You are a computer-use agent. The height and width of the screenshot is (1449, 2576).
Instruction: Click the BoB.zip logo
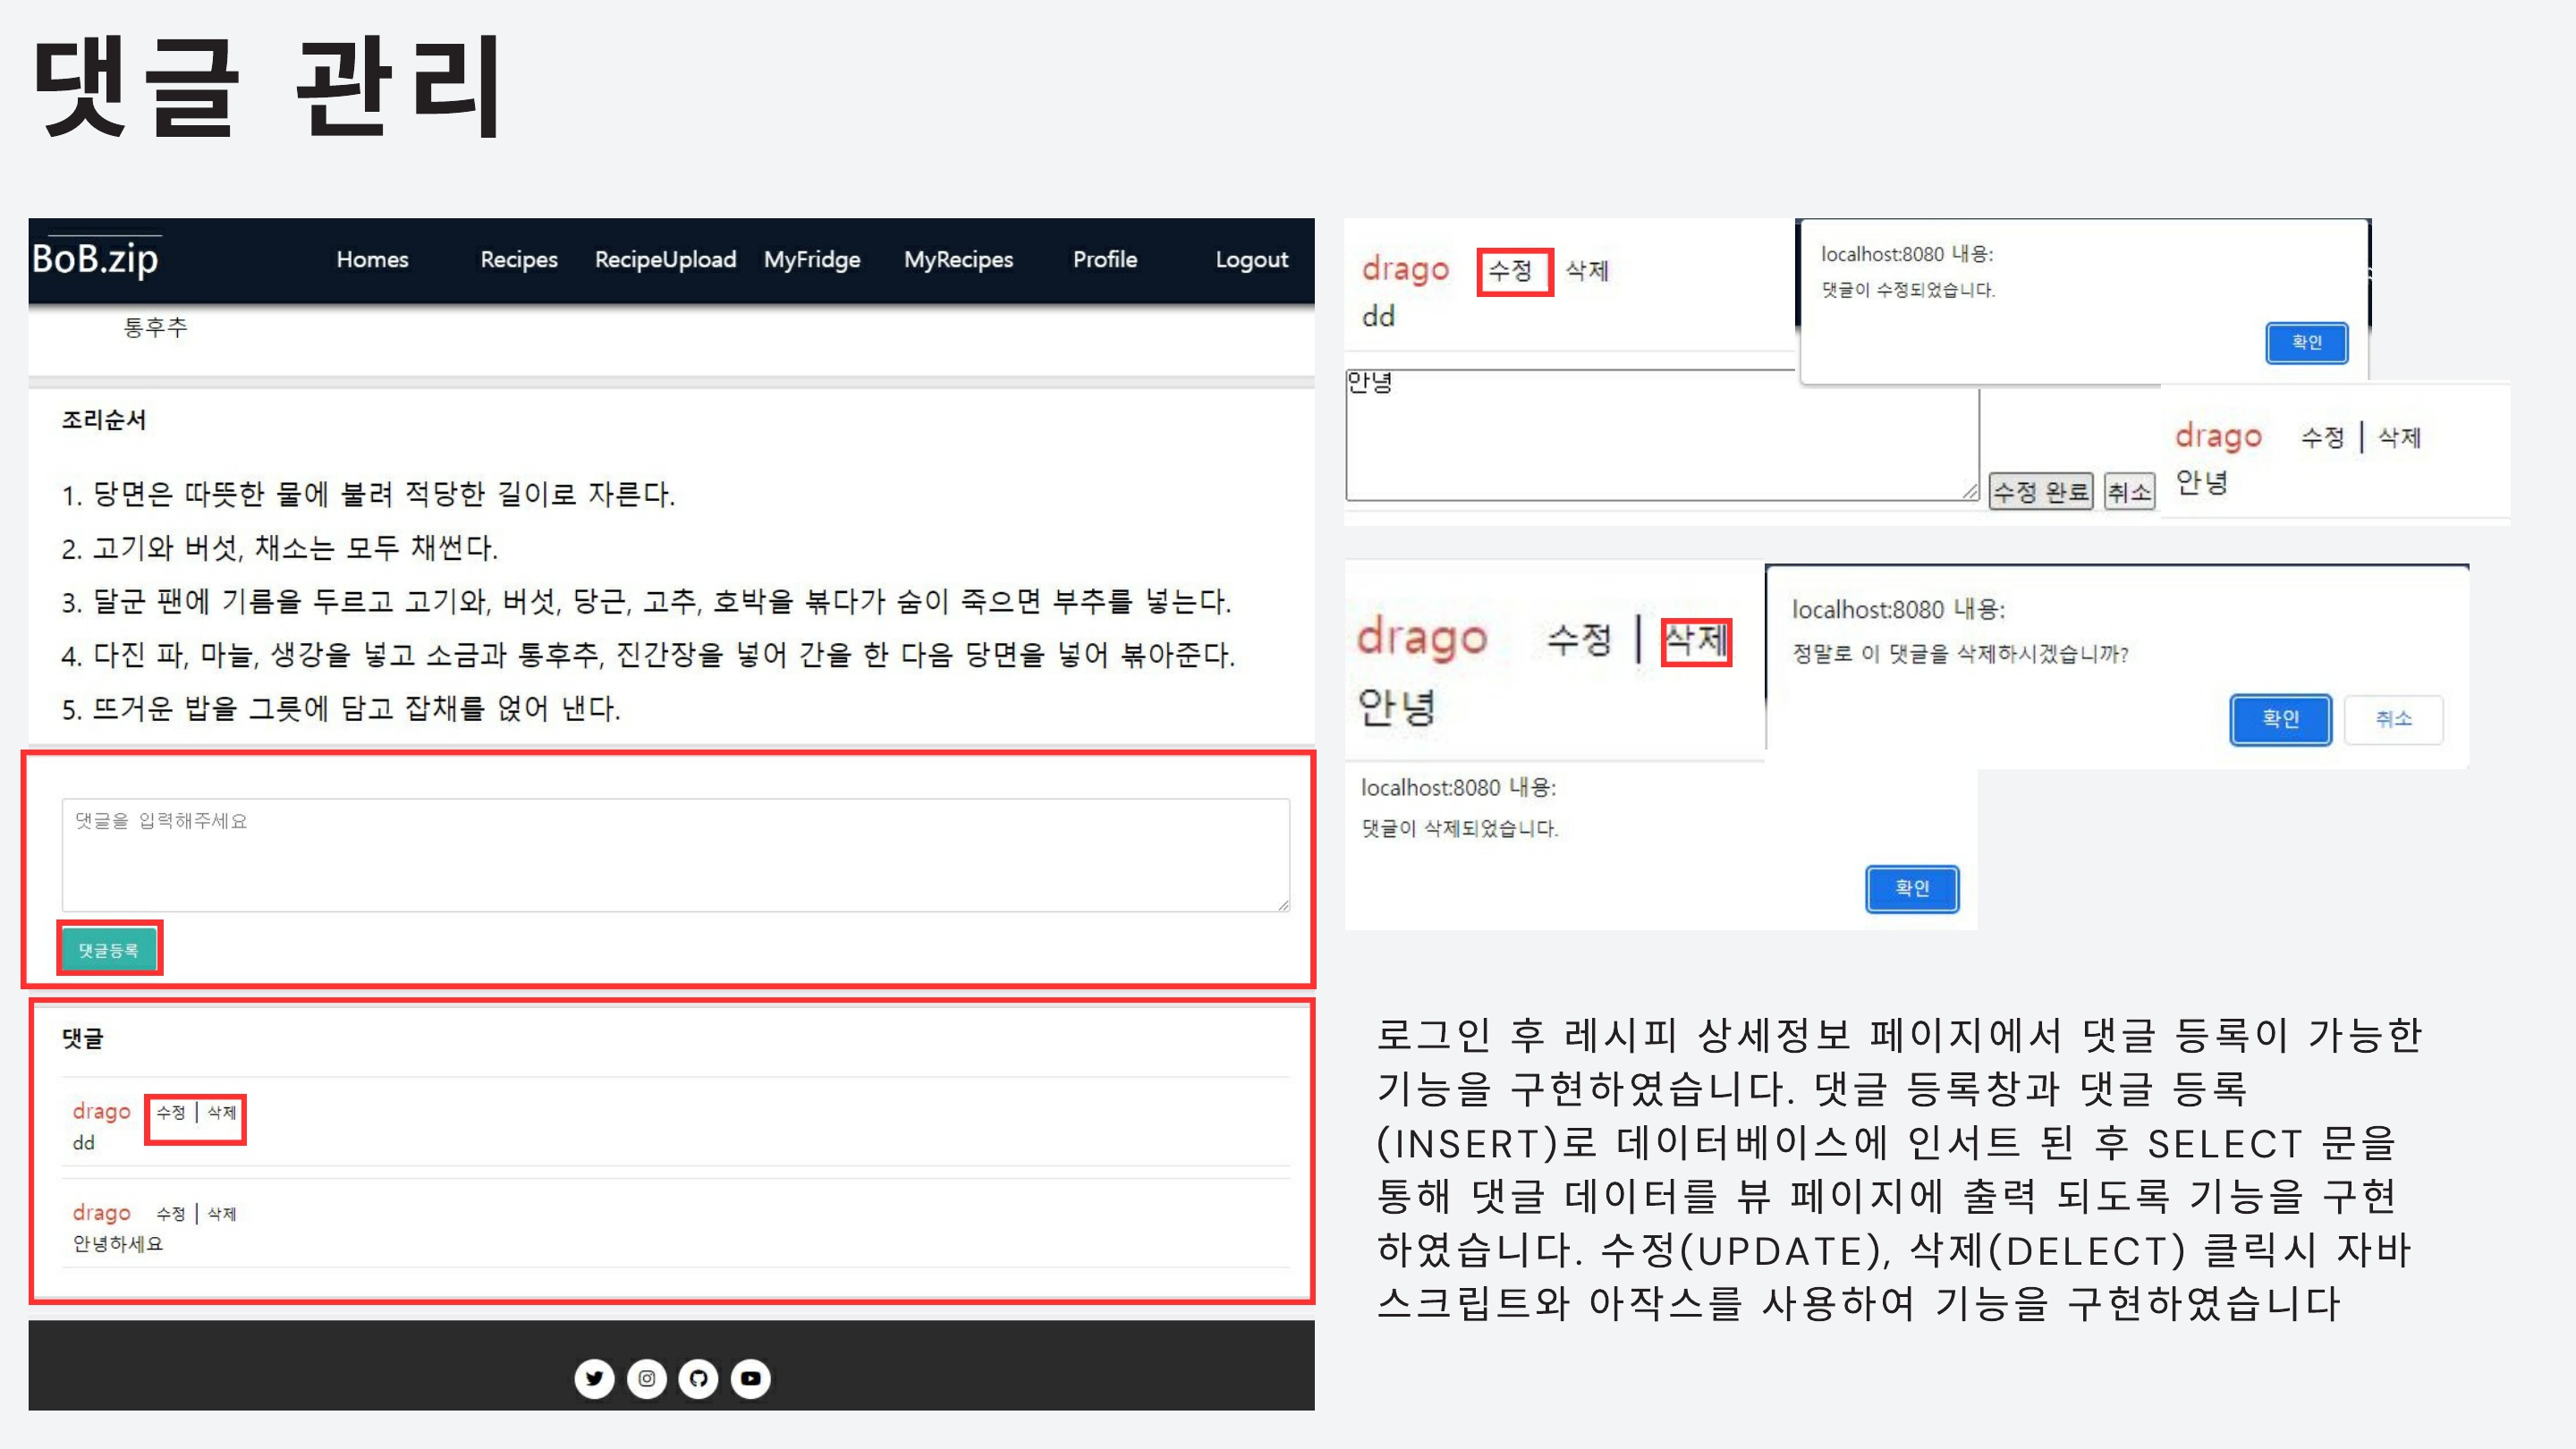click(95, 259)
